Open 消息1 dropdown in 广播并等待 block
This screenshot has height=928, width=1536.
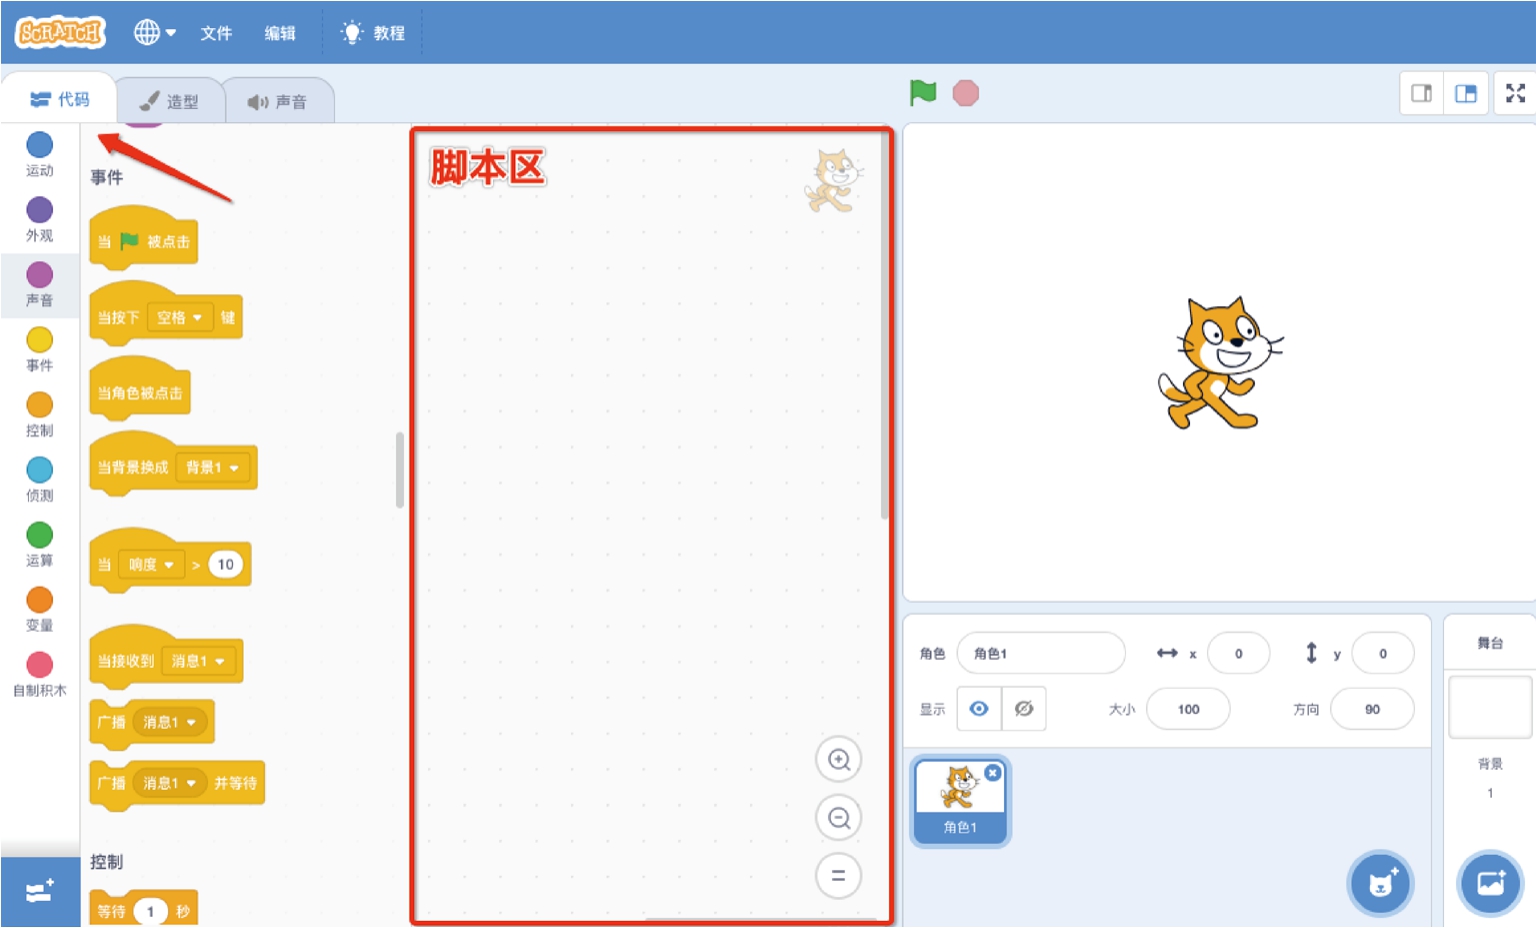click(169, 783)
